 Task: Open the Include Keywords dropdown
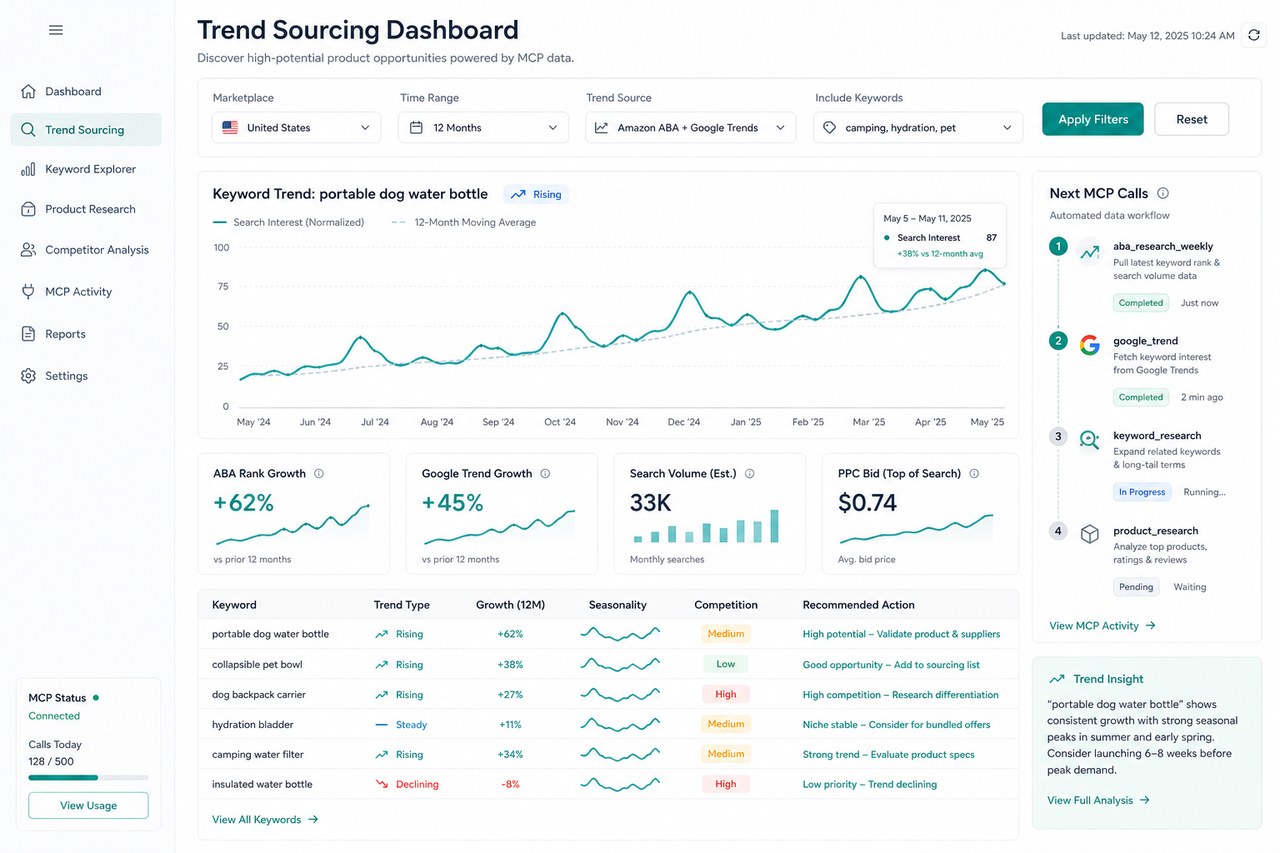tap(918, 128)
